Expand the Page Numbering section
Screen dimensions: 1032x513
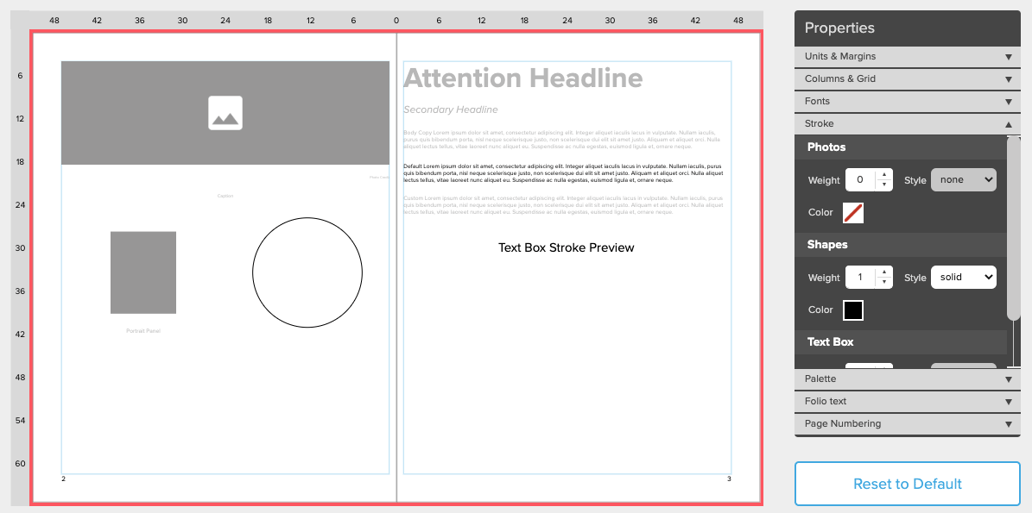pyautogui.click(x=907, y=424)
